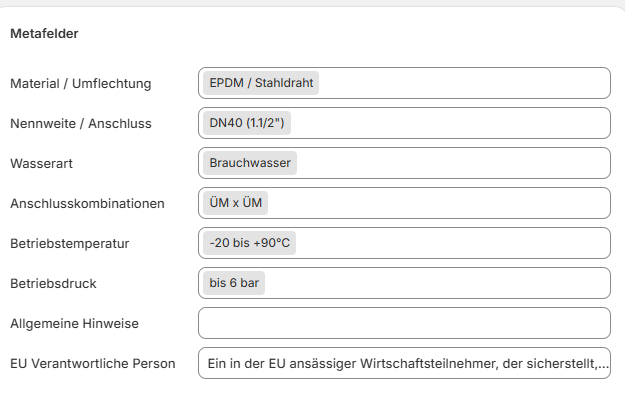
Task: Select the ÜM x ÜM tag
Action: [236, 203]
